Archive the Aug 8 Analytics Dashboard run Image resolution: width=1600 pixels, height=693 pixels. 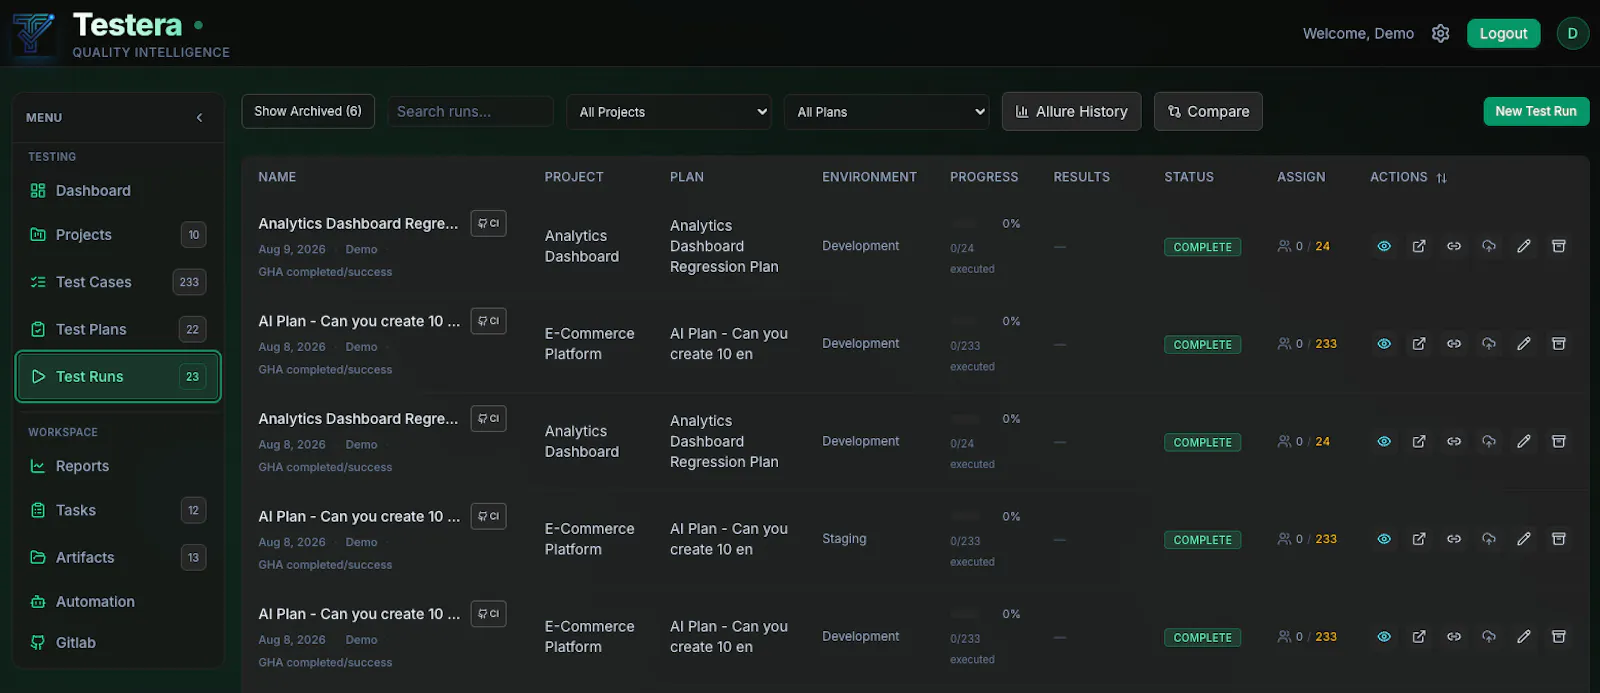pos(1558,441)
